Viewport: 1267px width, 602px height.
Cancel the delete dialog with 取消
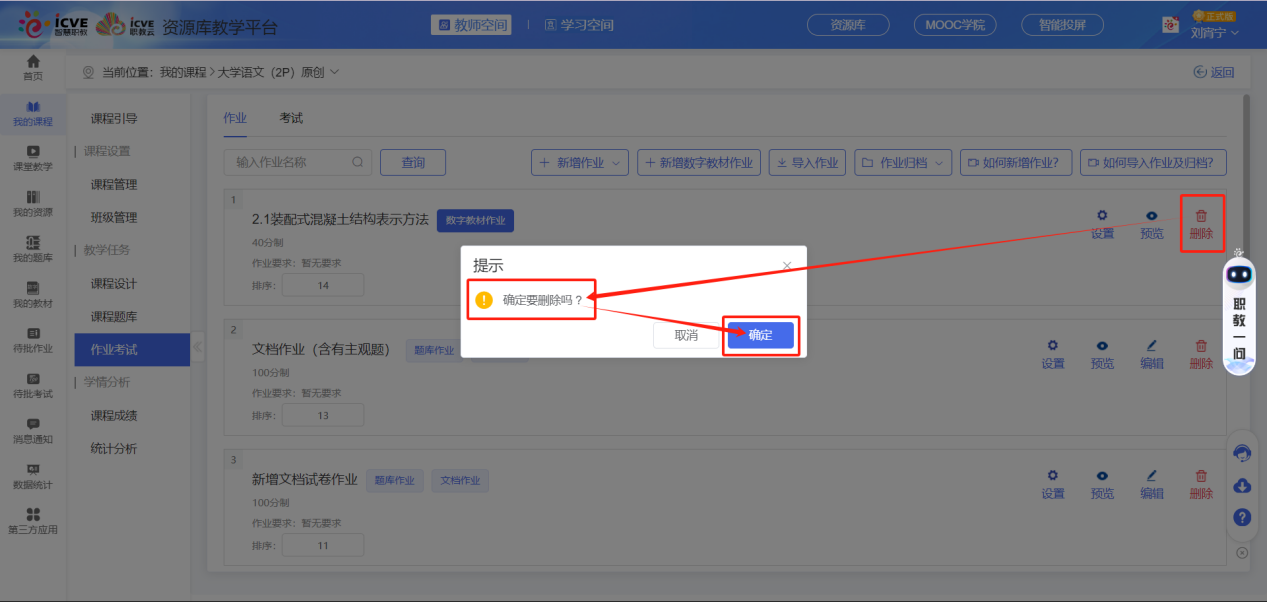686,335
